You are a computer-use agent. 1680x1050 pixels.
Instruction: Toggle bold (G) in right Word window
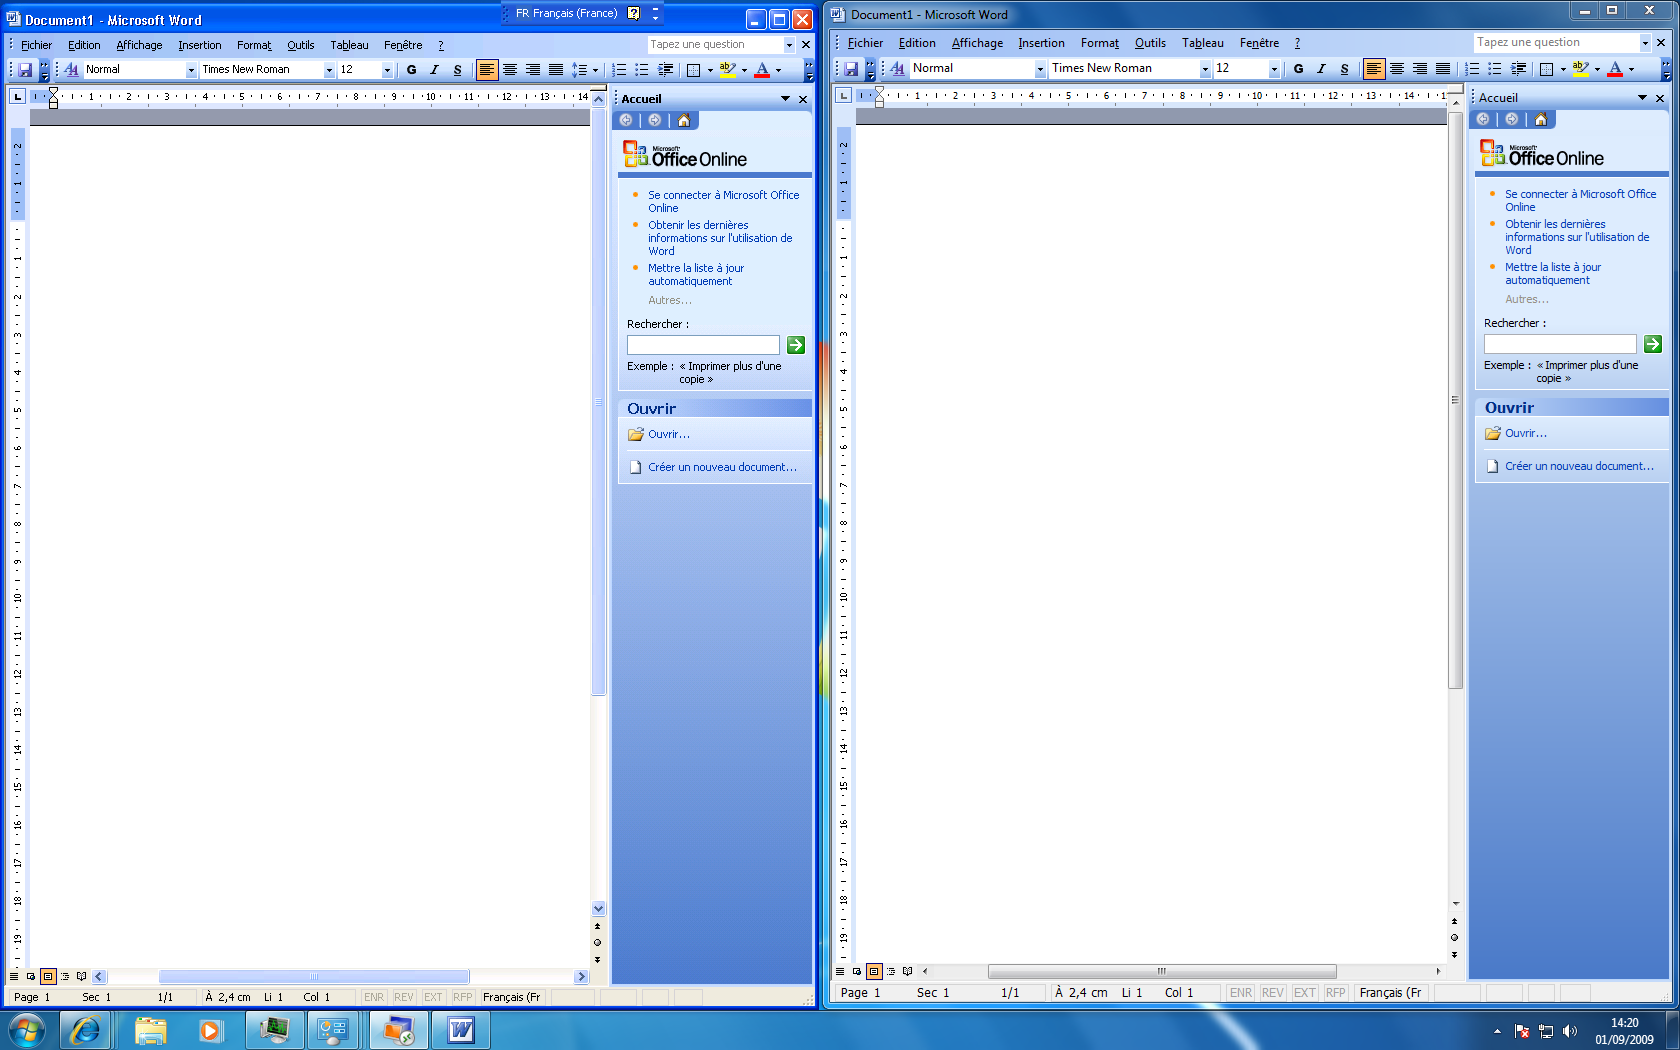tap(1298, 69)
